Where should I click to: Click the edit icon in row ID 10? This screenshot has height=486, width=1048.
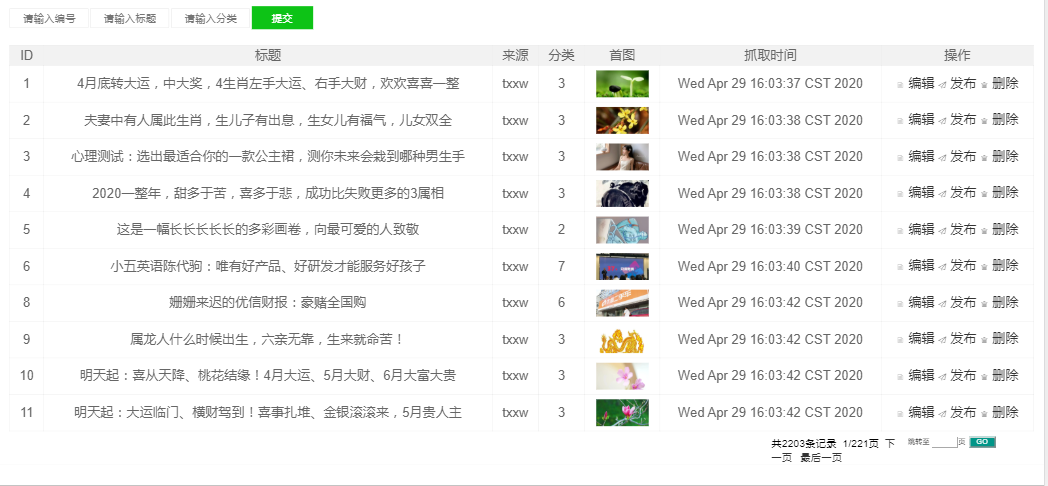[900, 376]
